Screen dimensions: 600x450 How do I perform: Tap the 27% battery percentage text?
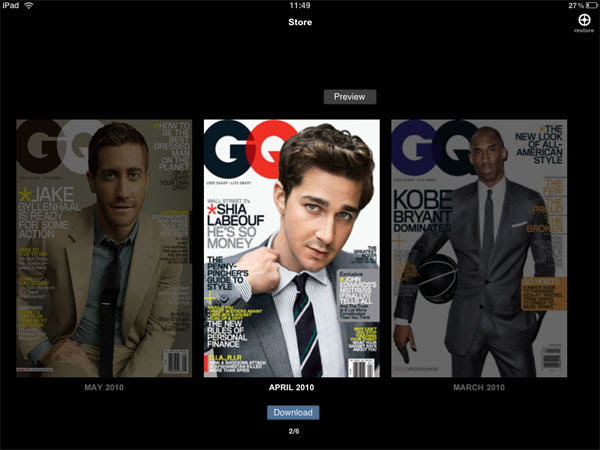coord(576,5)
